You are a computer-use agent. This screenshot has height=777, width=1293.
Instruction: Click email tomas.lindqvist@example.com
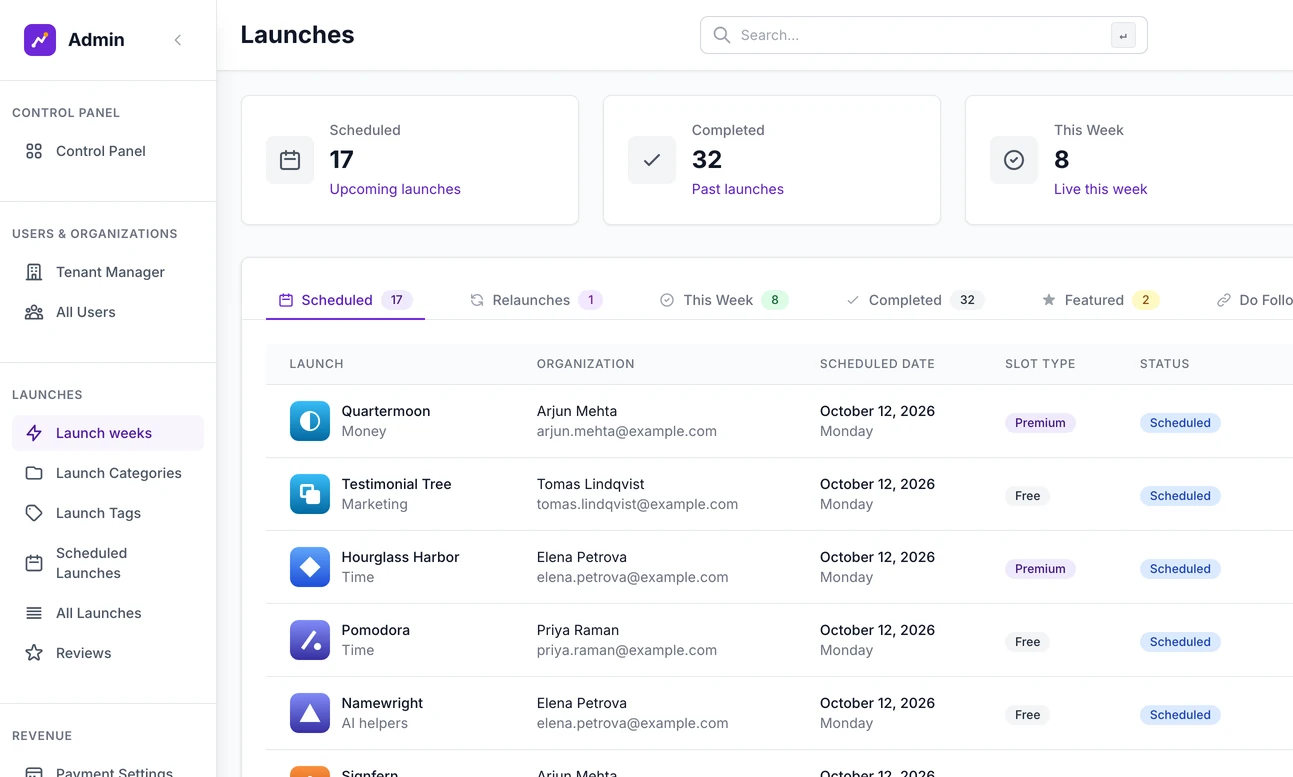tap(637, 504)
